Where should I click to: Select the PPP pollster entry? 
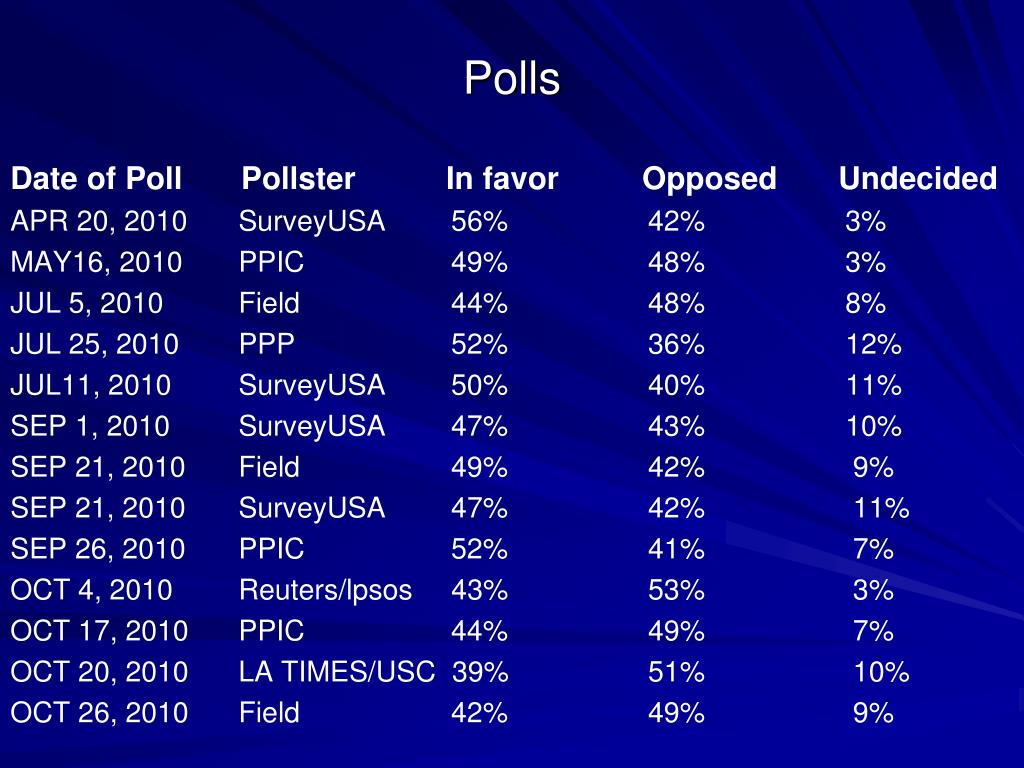tap(267, 344)
